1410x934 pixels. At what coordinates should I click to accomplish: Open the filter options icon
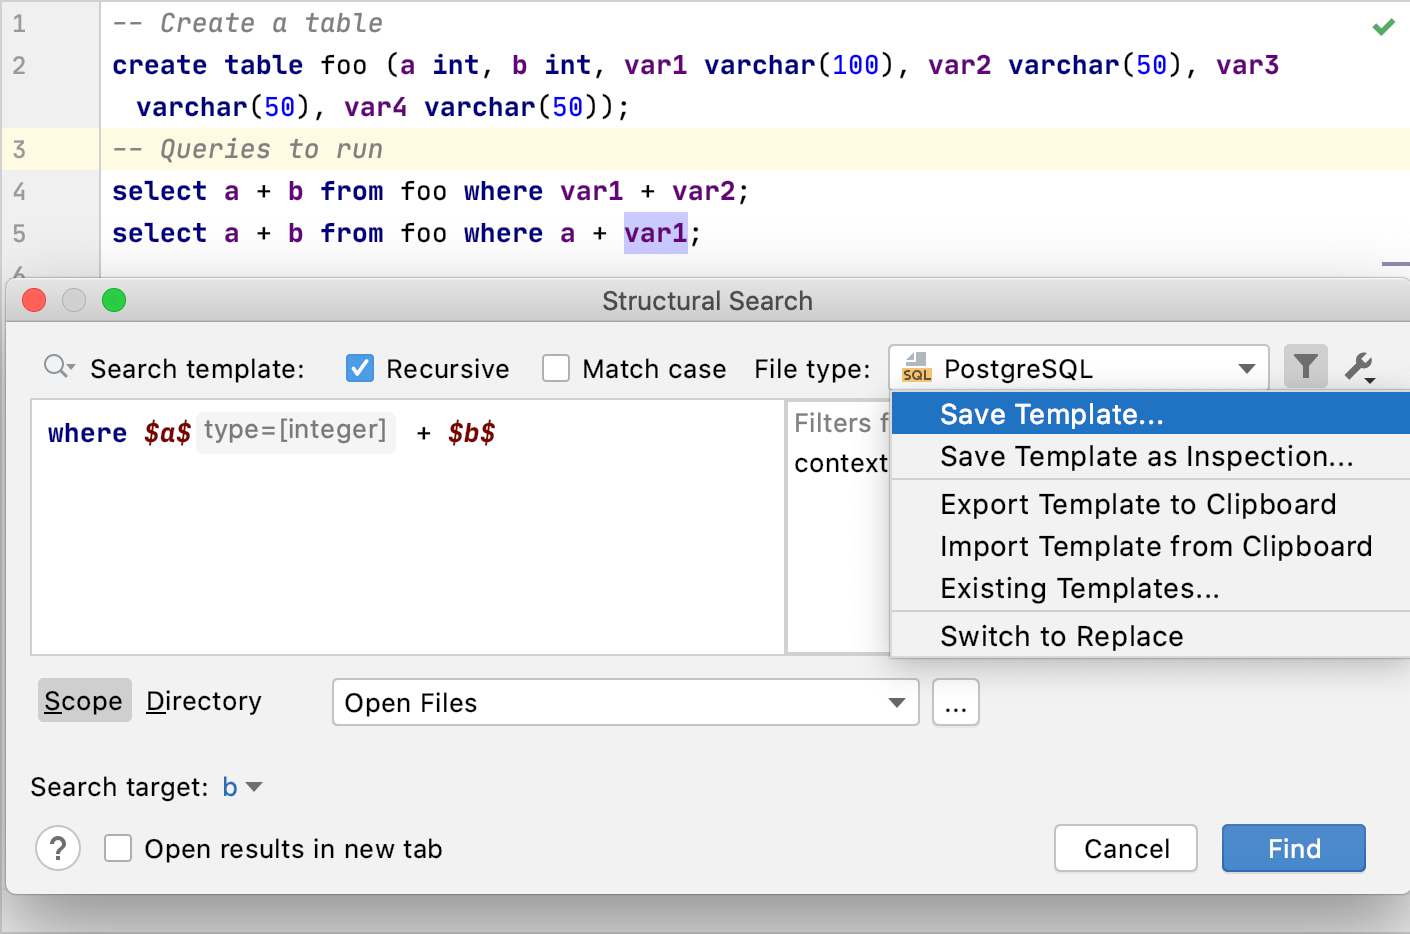click(x=1305, y=367)
